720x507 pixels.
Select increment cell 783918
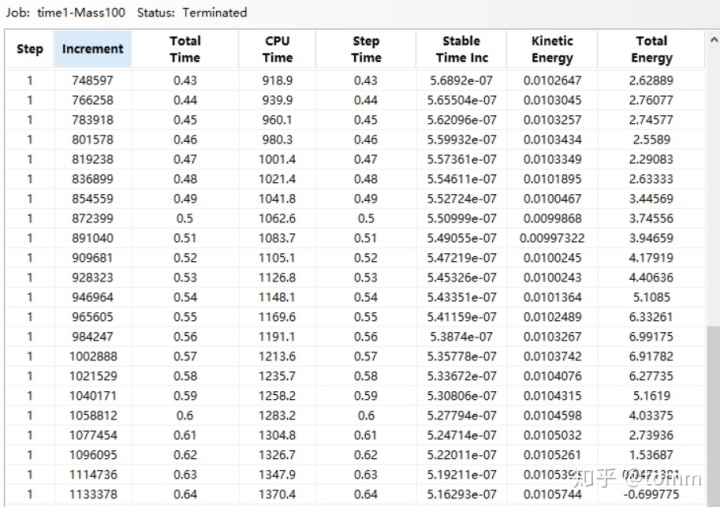coord(92,120)
